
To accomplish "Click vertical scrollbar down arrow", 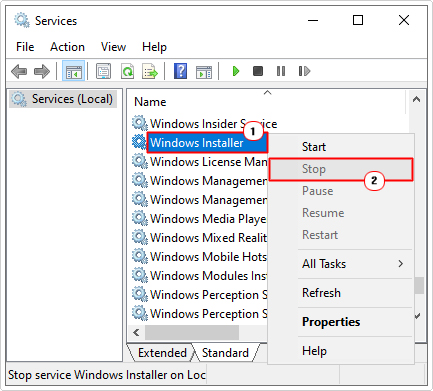I will point(417,316).
